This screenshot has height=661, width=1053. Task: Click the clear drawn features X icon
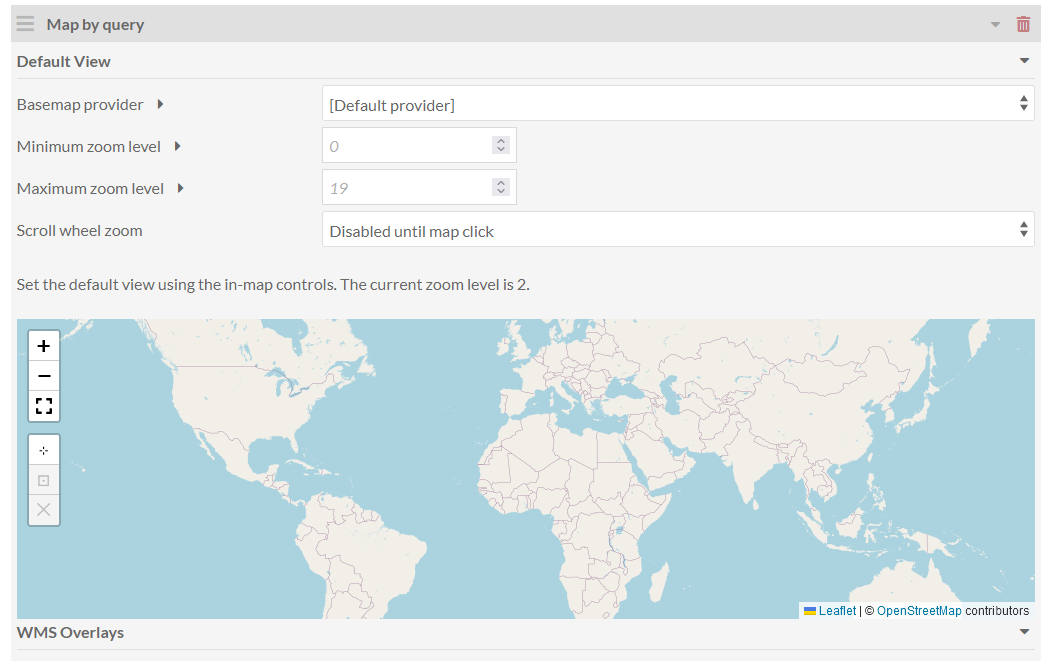(44, 510)
